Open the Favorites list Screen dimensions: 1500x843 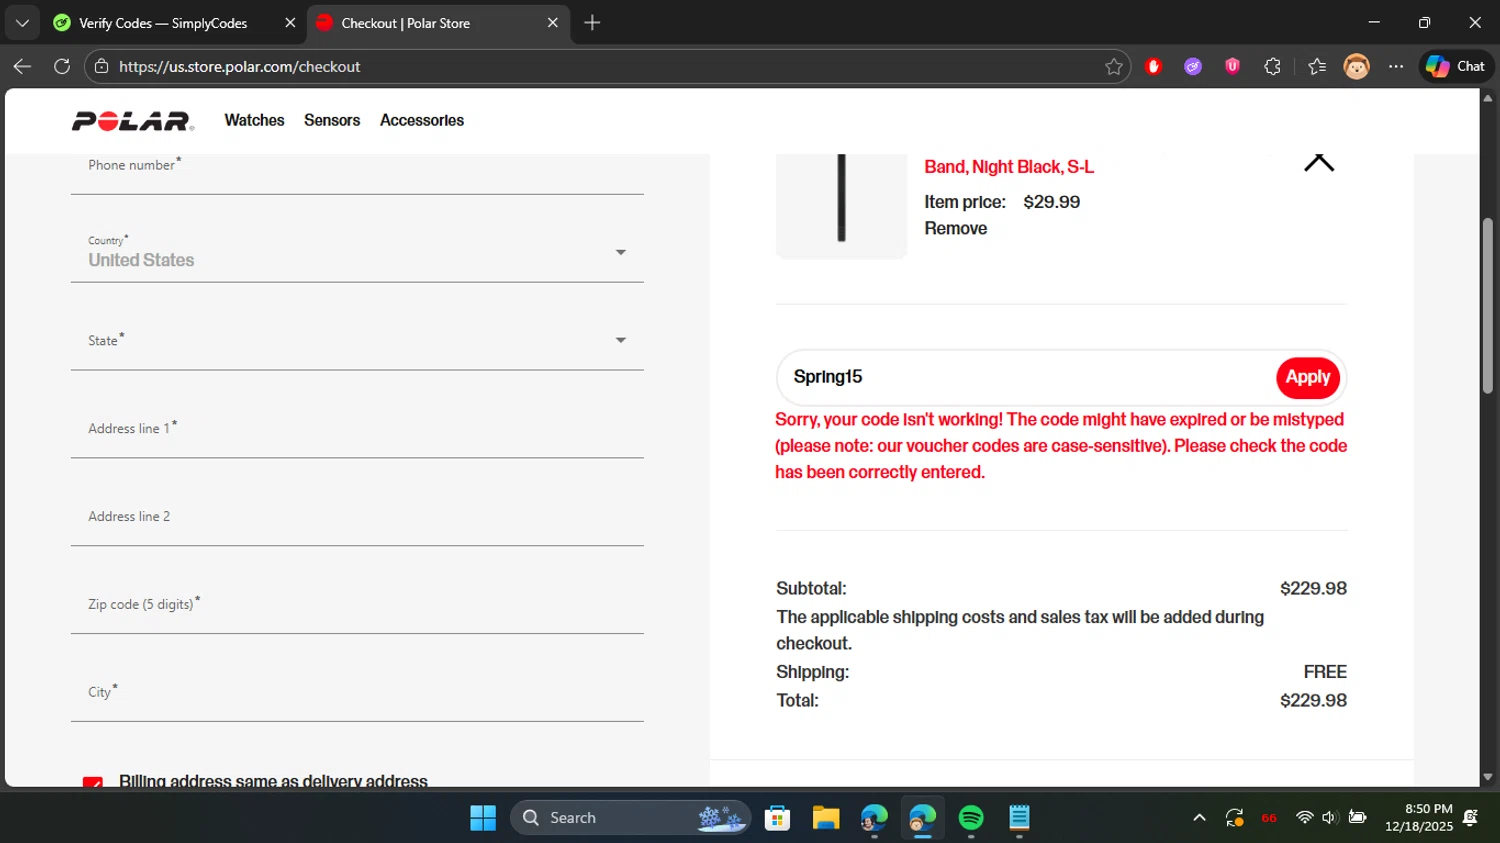tap(1317, 66)
